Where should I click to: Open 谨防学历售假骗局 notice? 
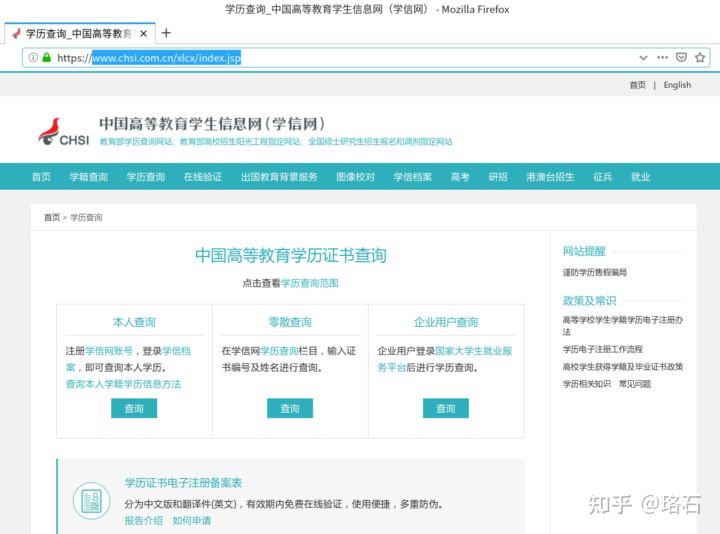click(595, 272)
